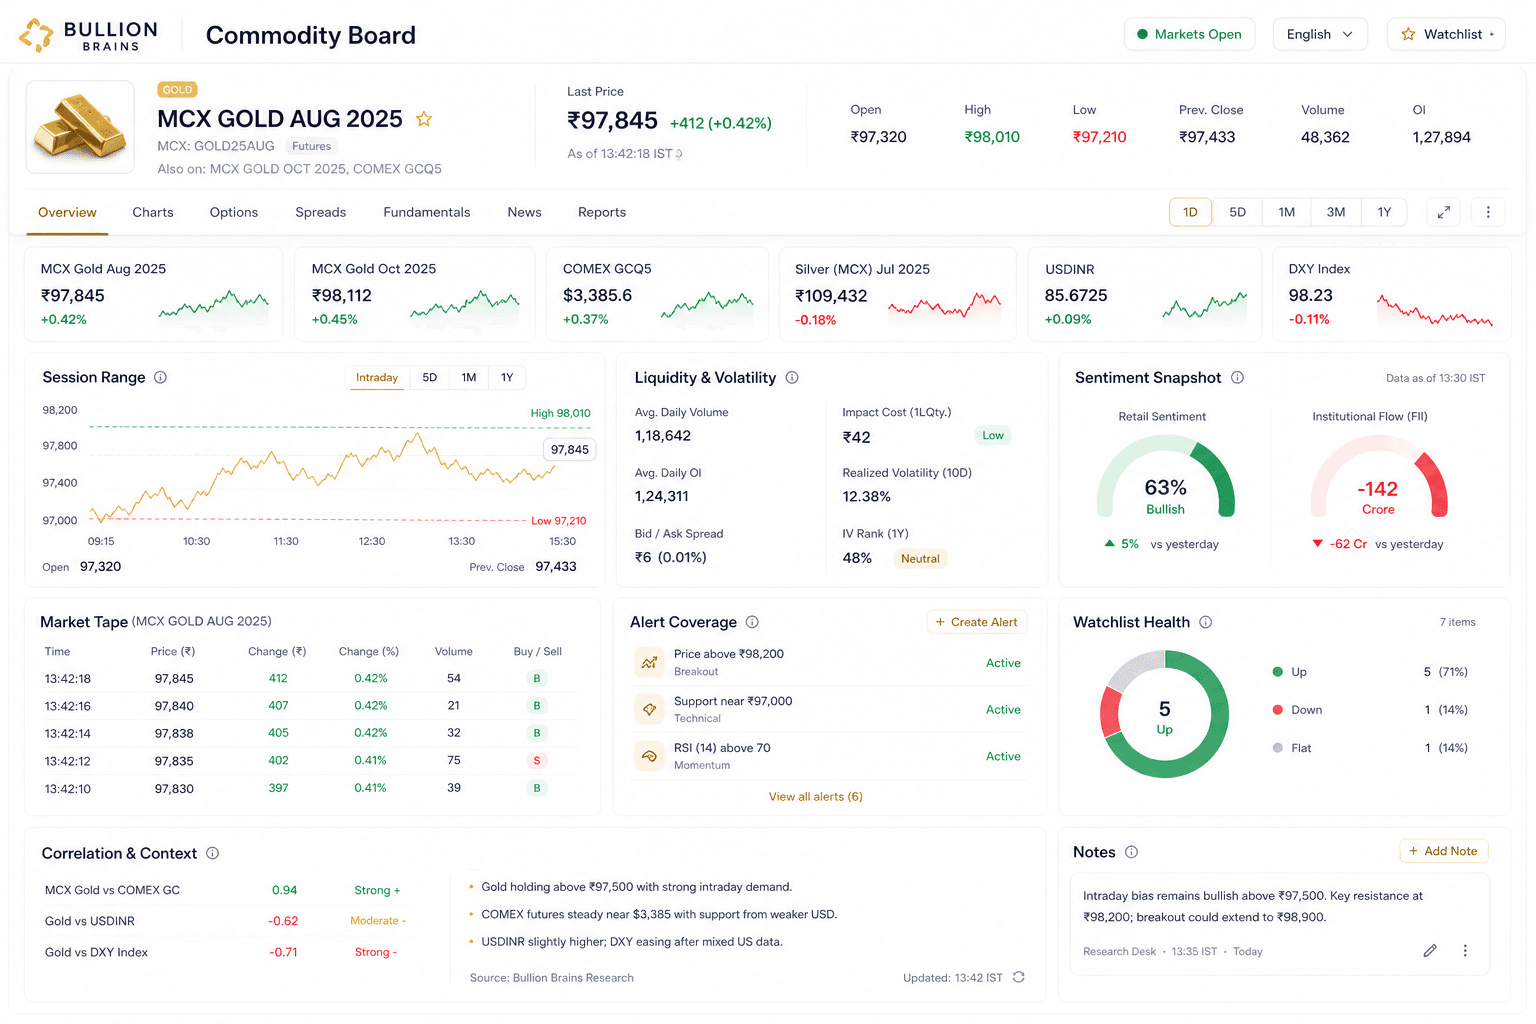
Task: Star MCX GOLD AUG 2025 as favorite
Action: [424, 119]
